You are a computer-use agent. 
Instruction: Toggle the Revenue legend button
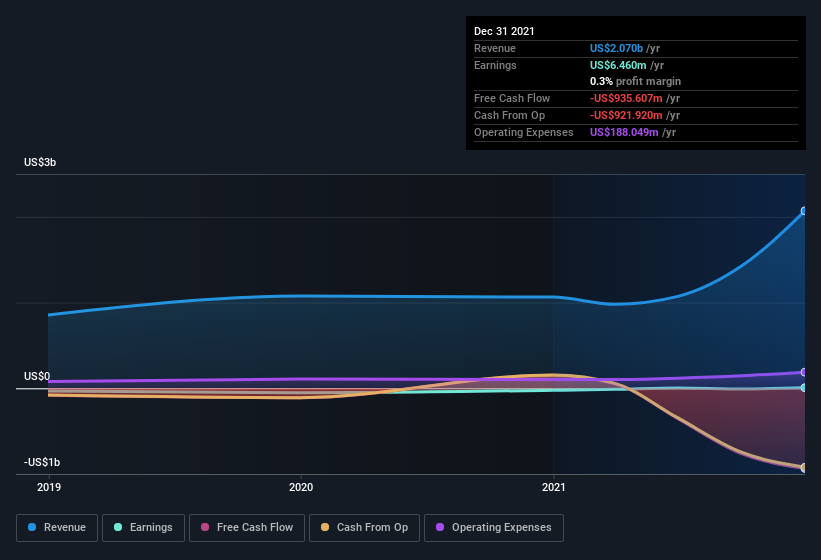[57, 528]
